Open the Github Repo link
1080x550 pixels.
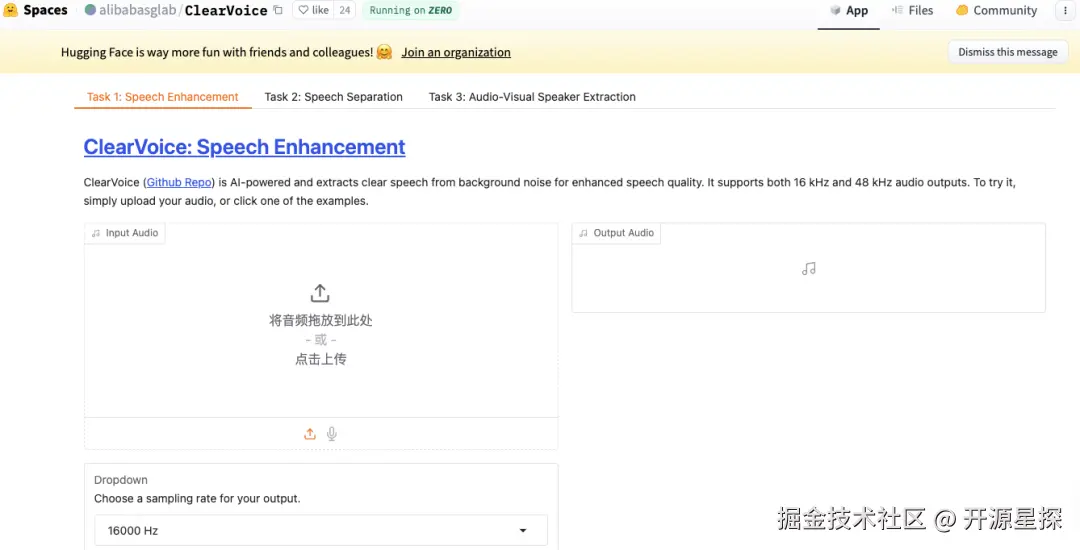(x=179, y=182)
